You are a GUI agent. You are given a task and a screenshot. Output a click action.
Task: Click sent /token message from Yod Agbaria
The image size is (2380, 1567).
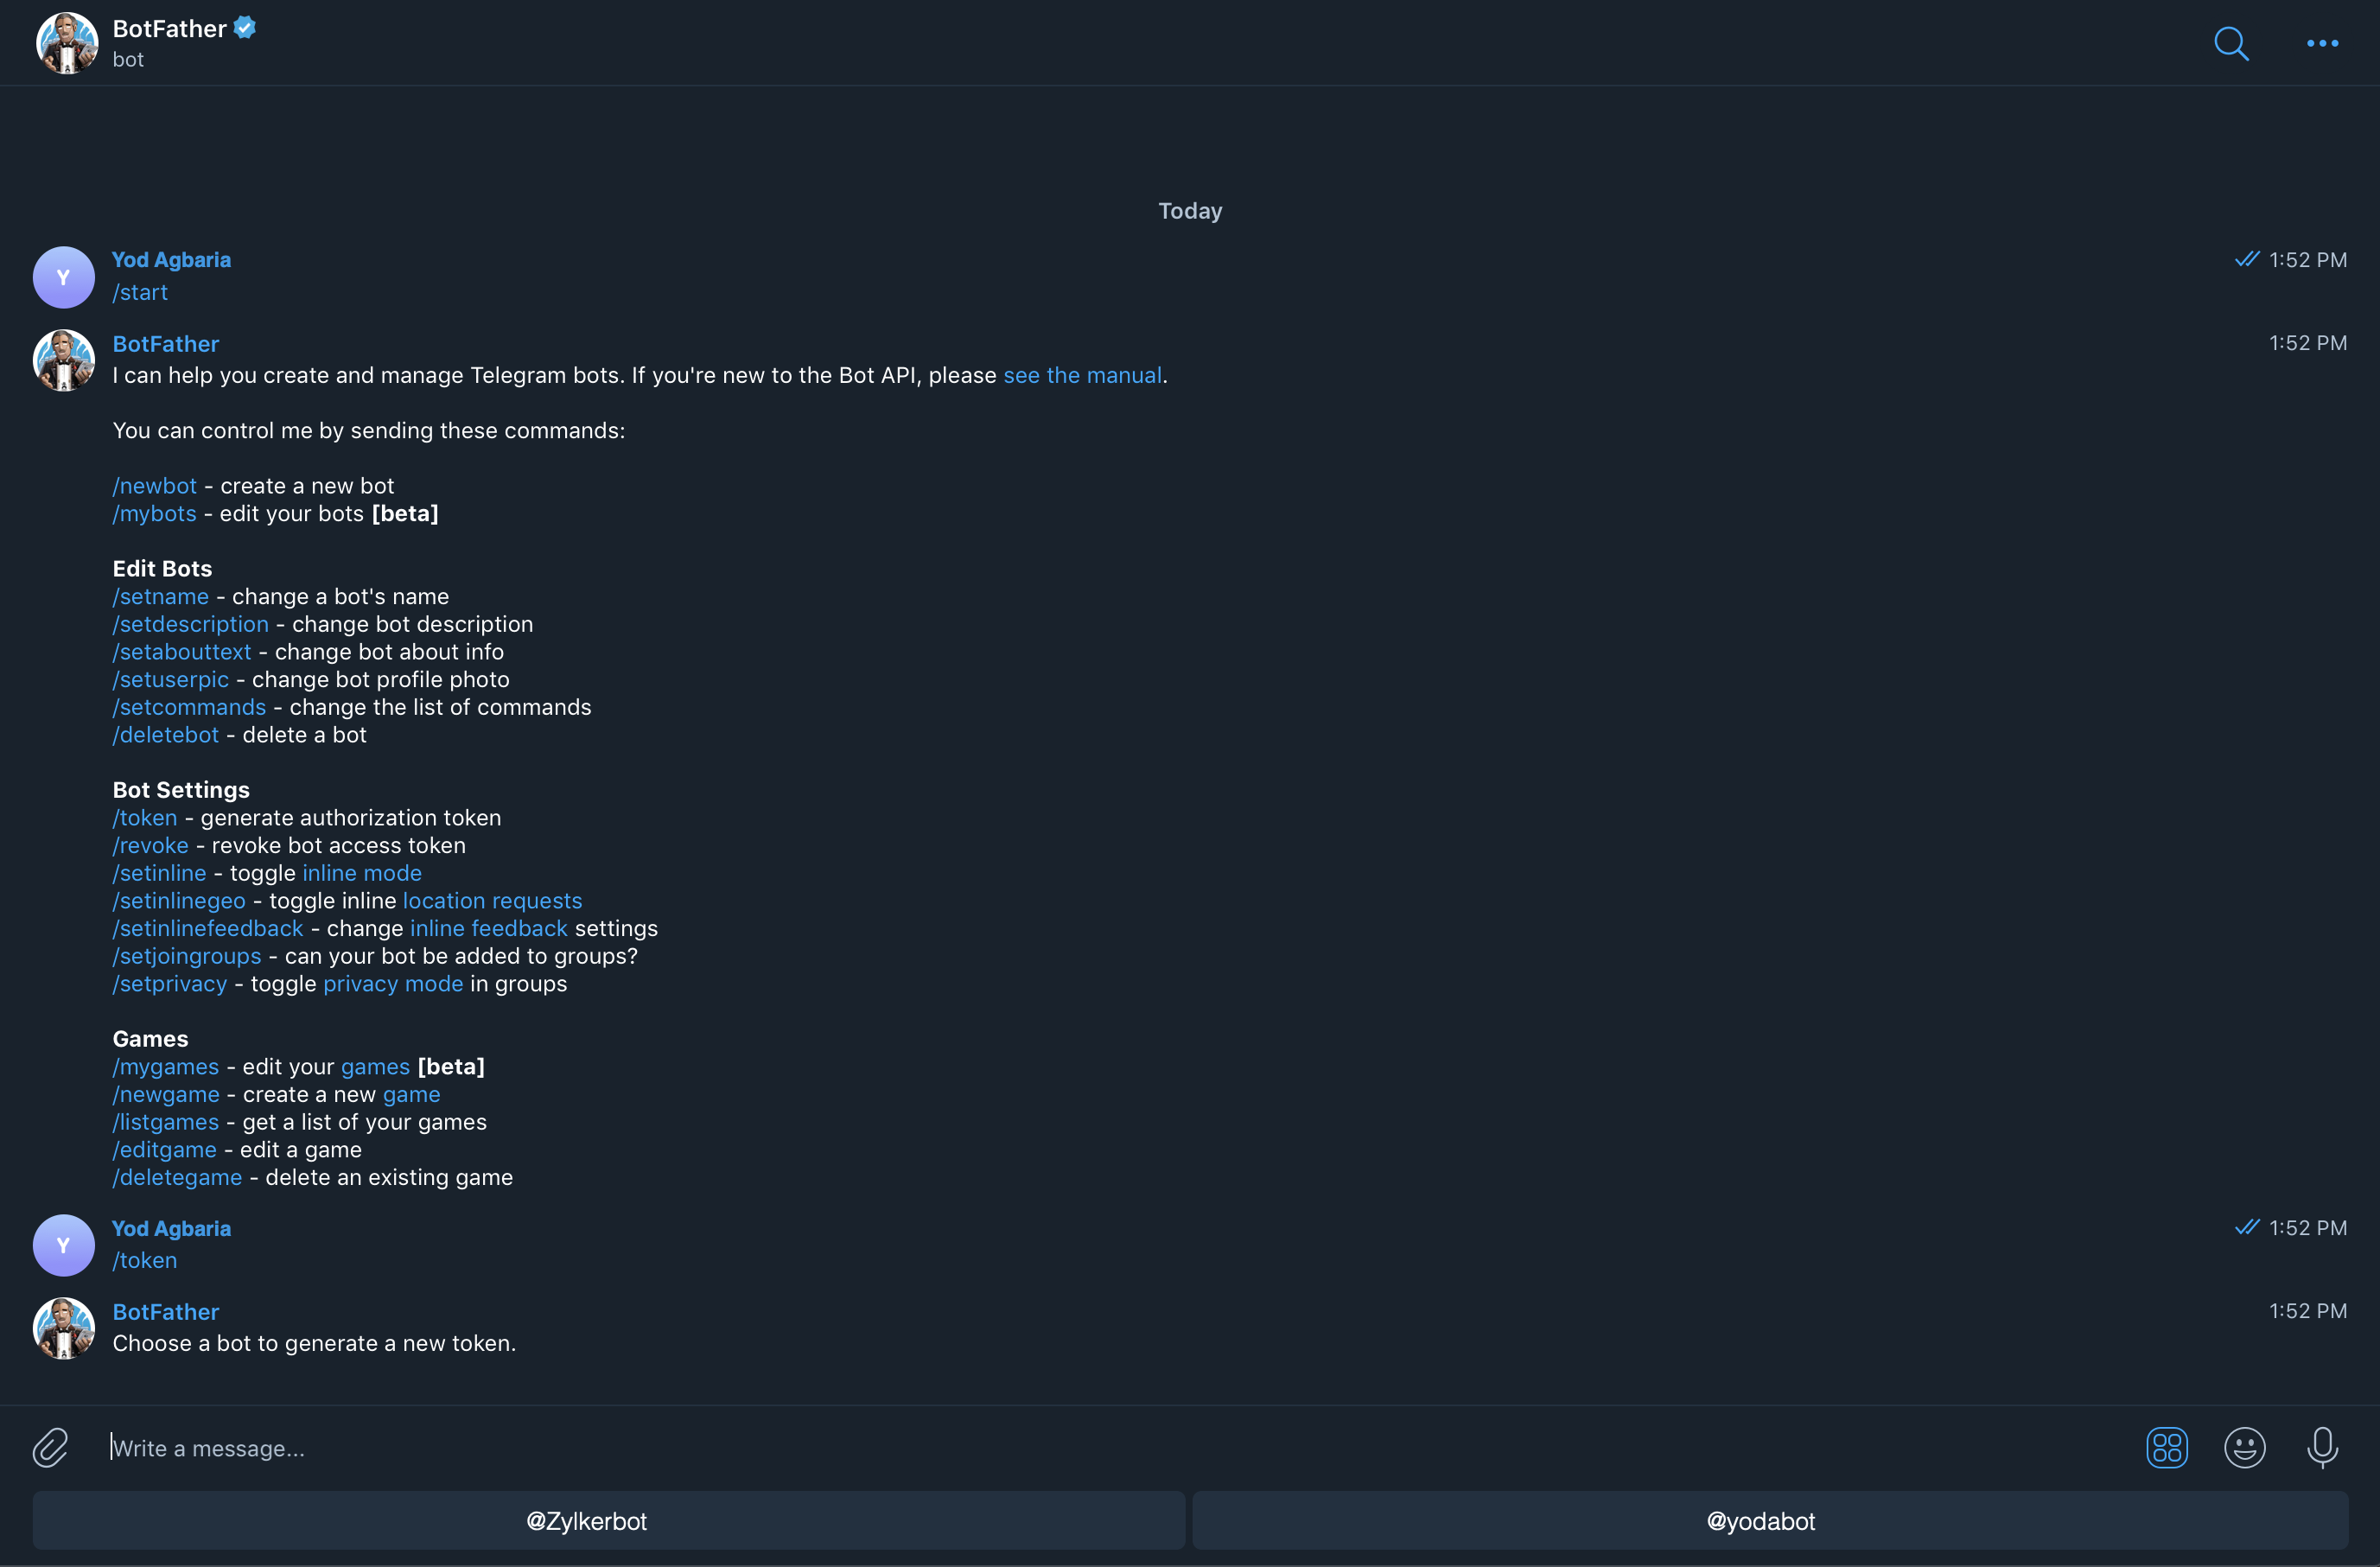[145, 1261]
